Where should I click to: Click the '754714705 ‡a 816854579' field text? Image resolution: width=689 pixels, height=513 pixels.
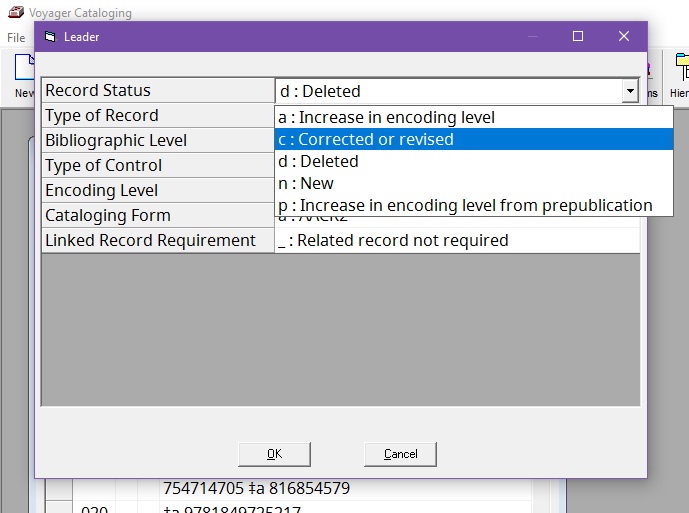tap(256, 488)
